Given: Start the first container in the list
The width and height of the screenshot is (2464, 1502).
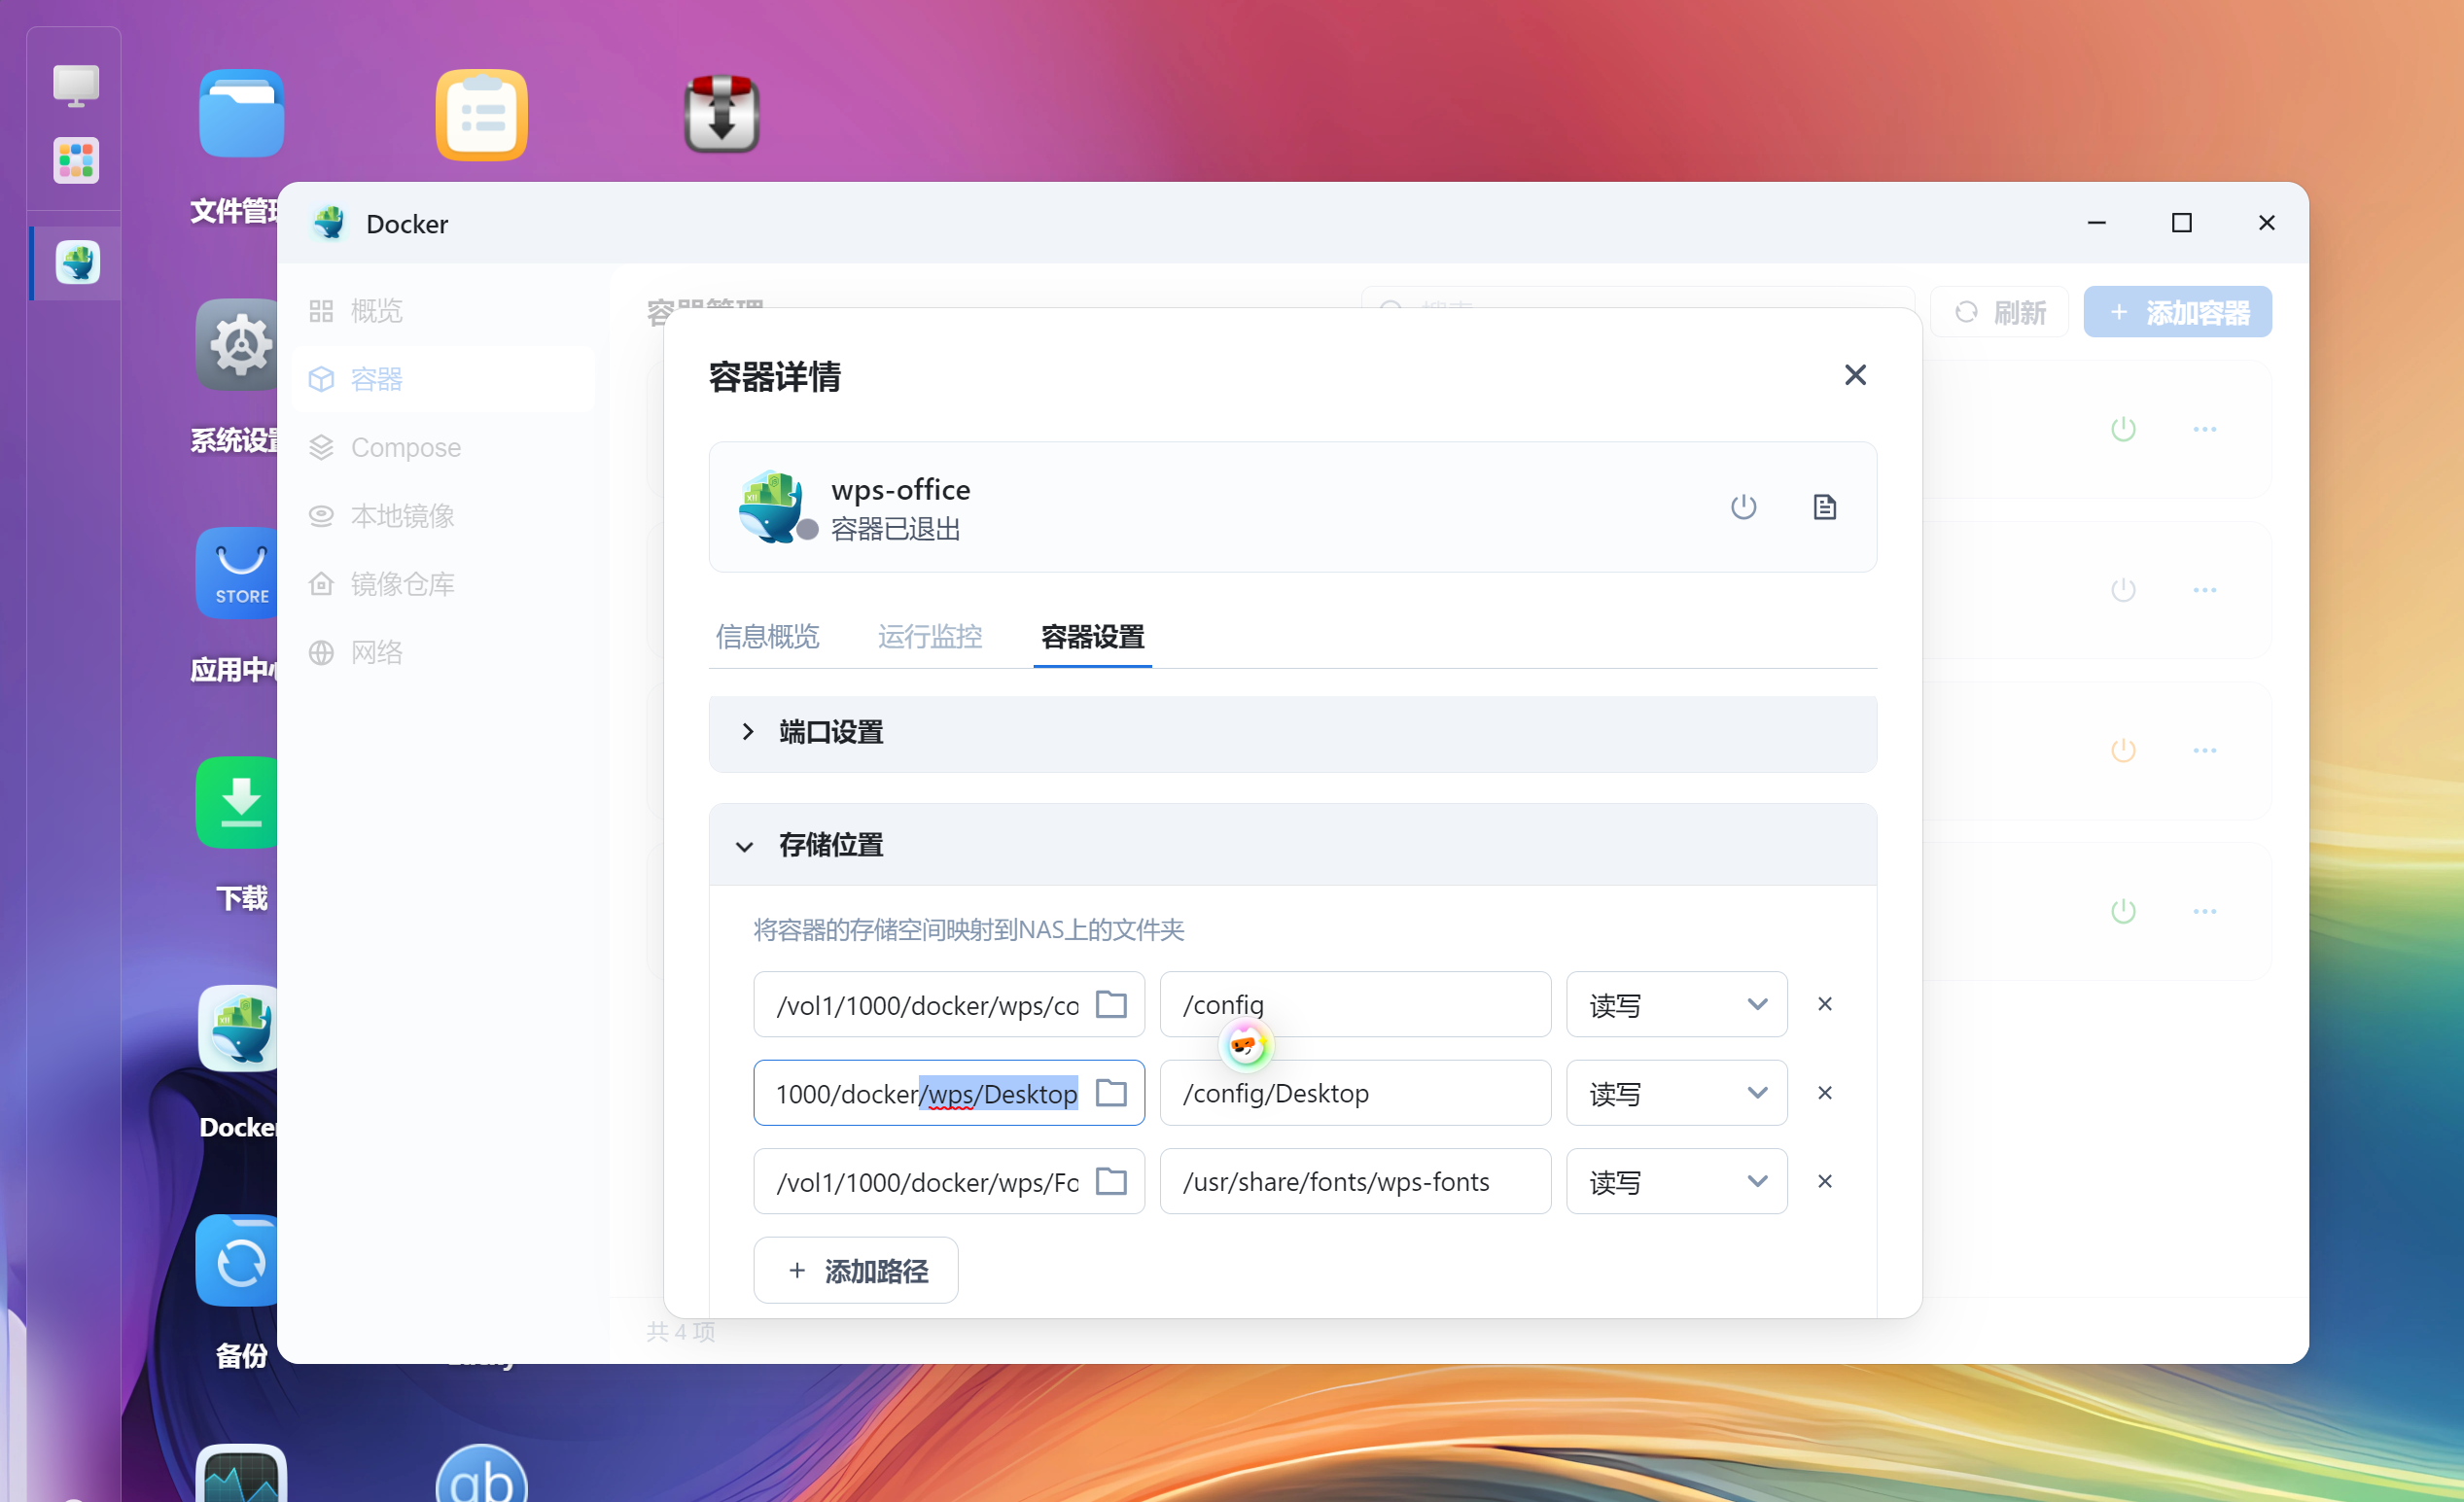Looking at the screenshot, I should pyautogui.click(x=2124, y=429).
